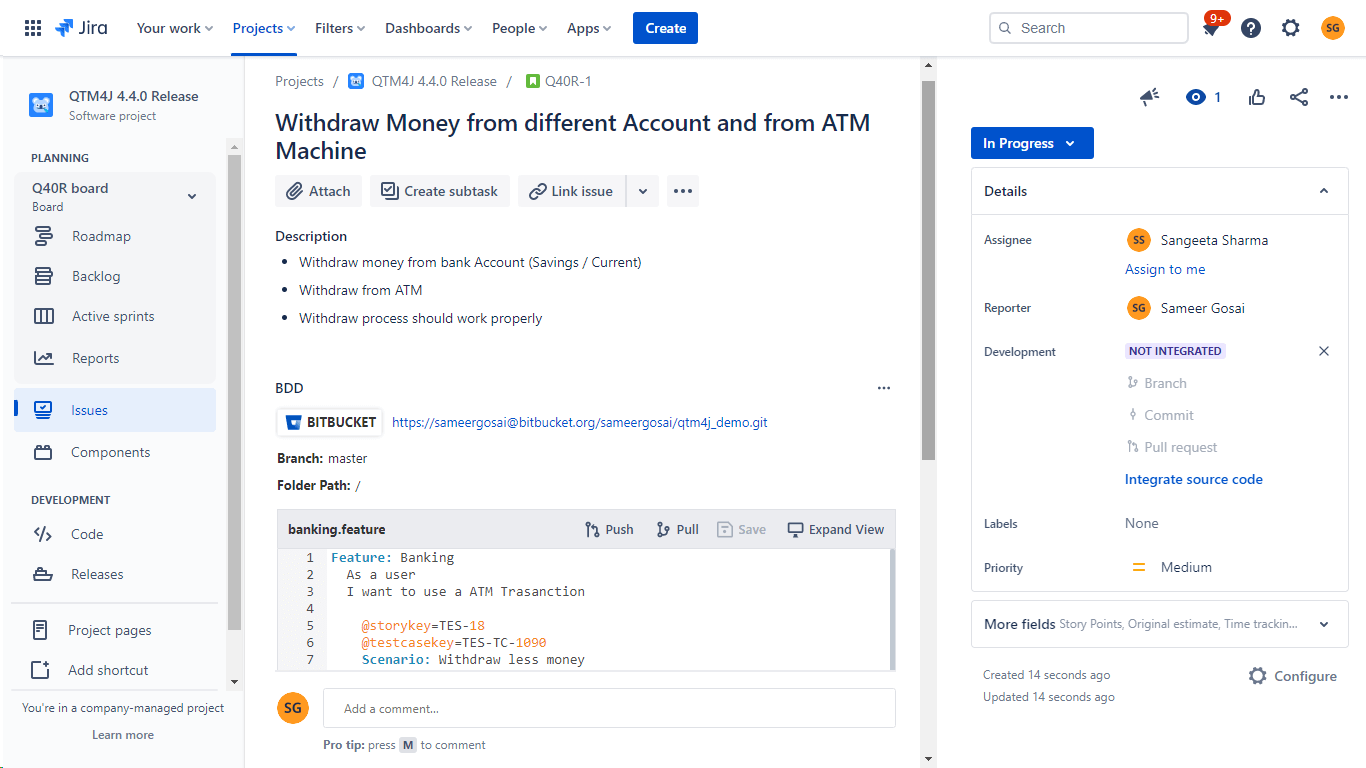Open the notifications bell
This screenshot has height=768, width=1366.
1211,28
